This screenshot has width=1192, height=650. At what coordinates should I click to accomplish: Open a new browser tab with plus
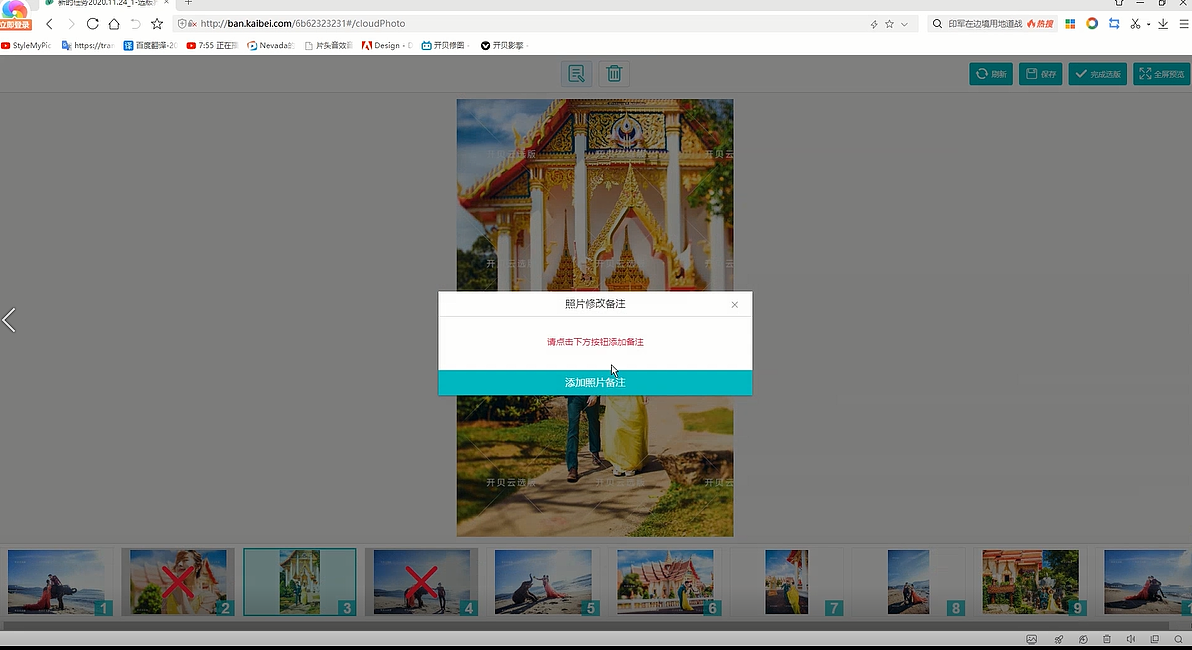tap(189, 3)
